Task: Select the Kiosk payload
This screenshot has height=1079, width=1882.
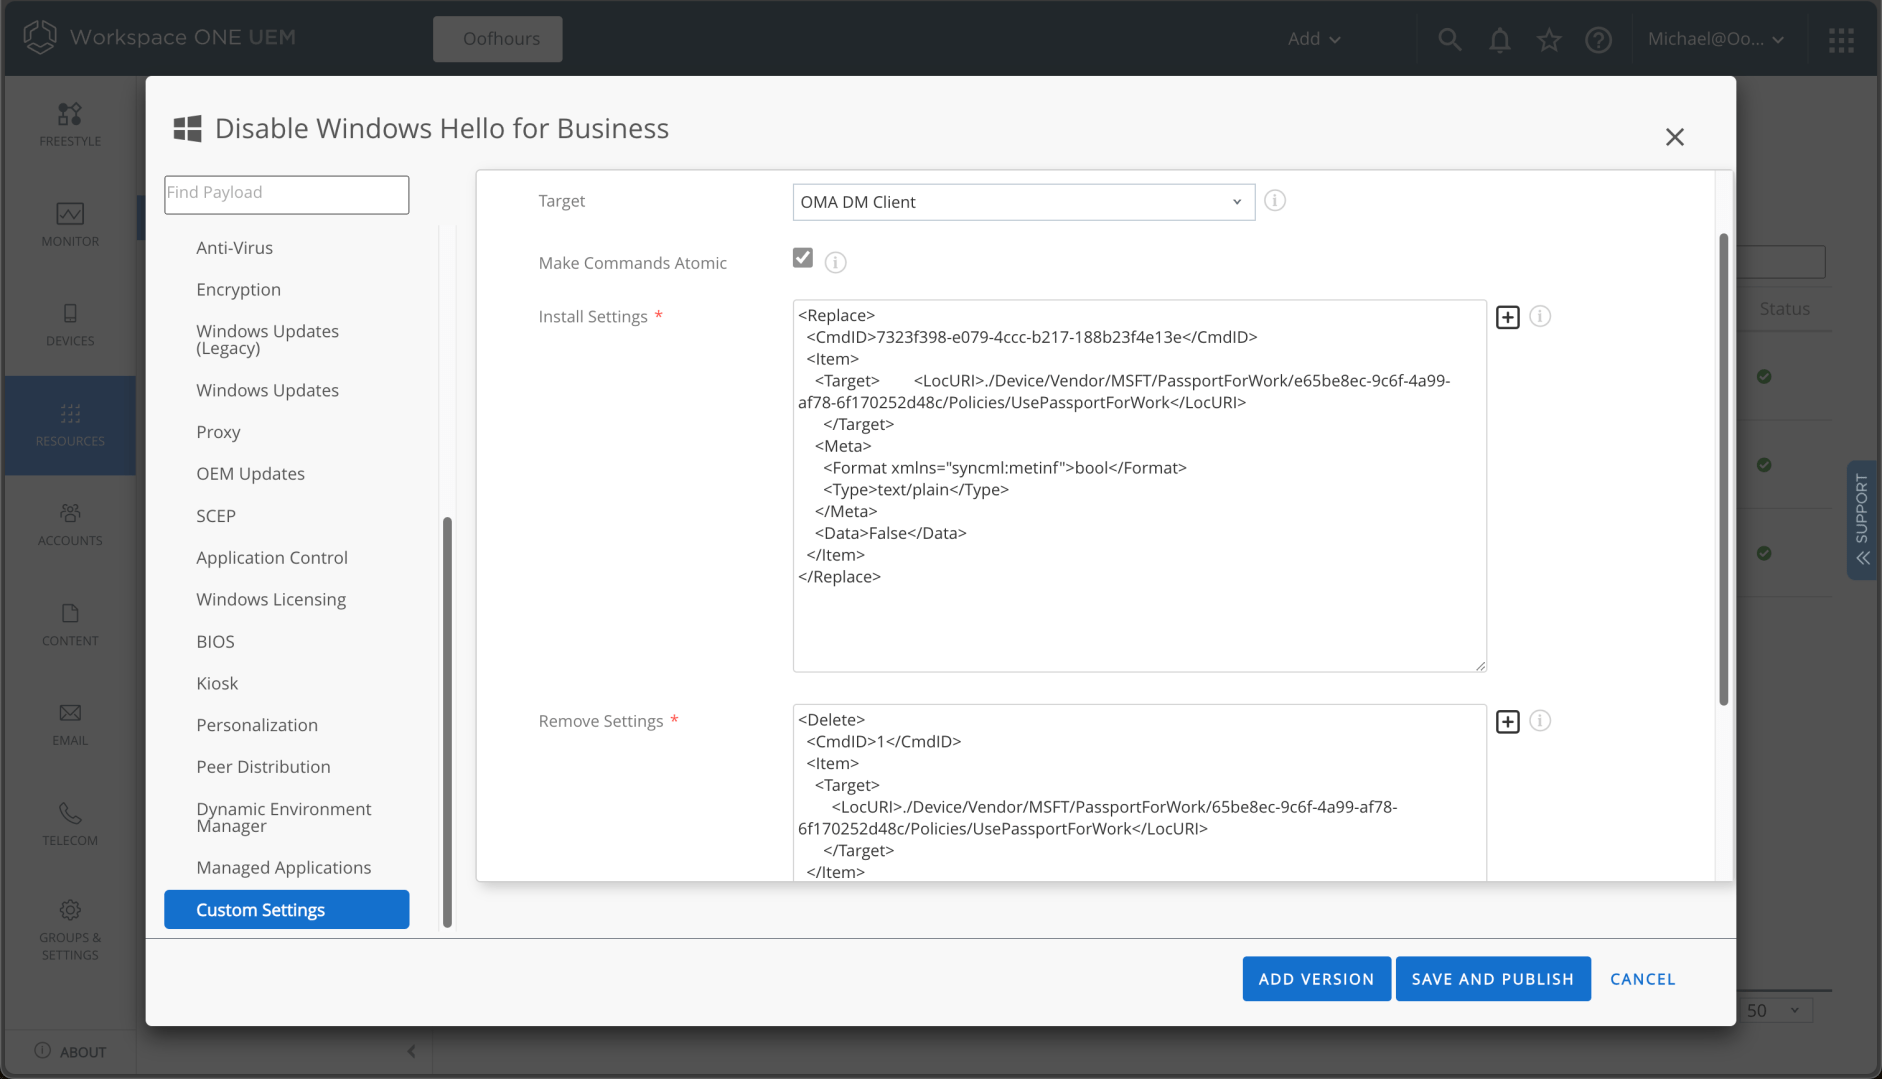Action: click(x=217, y=684)
